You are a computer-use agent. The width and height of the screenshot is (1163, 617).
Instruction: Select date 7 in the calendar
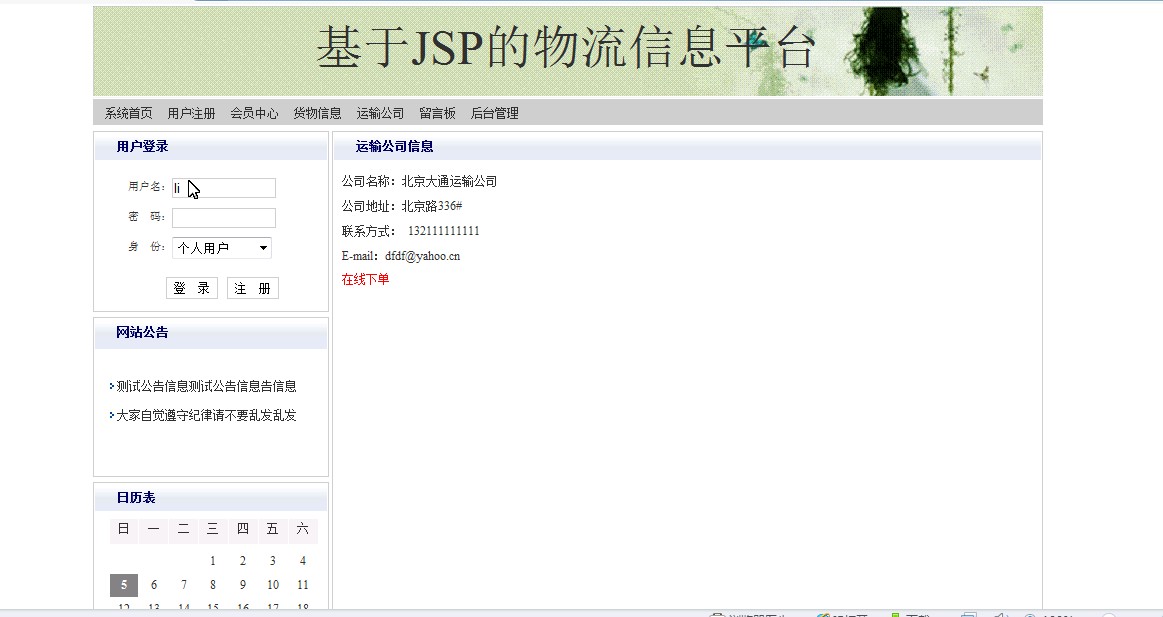point(183,585)
